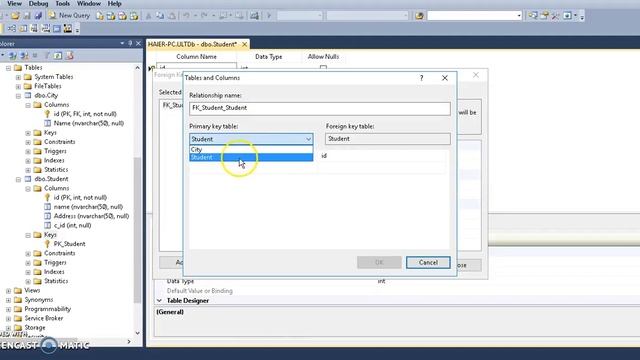The image size is (640, 360).
Task: Open a Database Engine Query
Action: click(x=100, y=16)
